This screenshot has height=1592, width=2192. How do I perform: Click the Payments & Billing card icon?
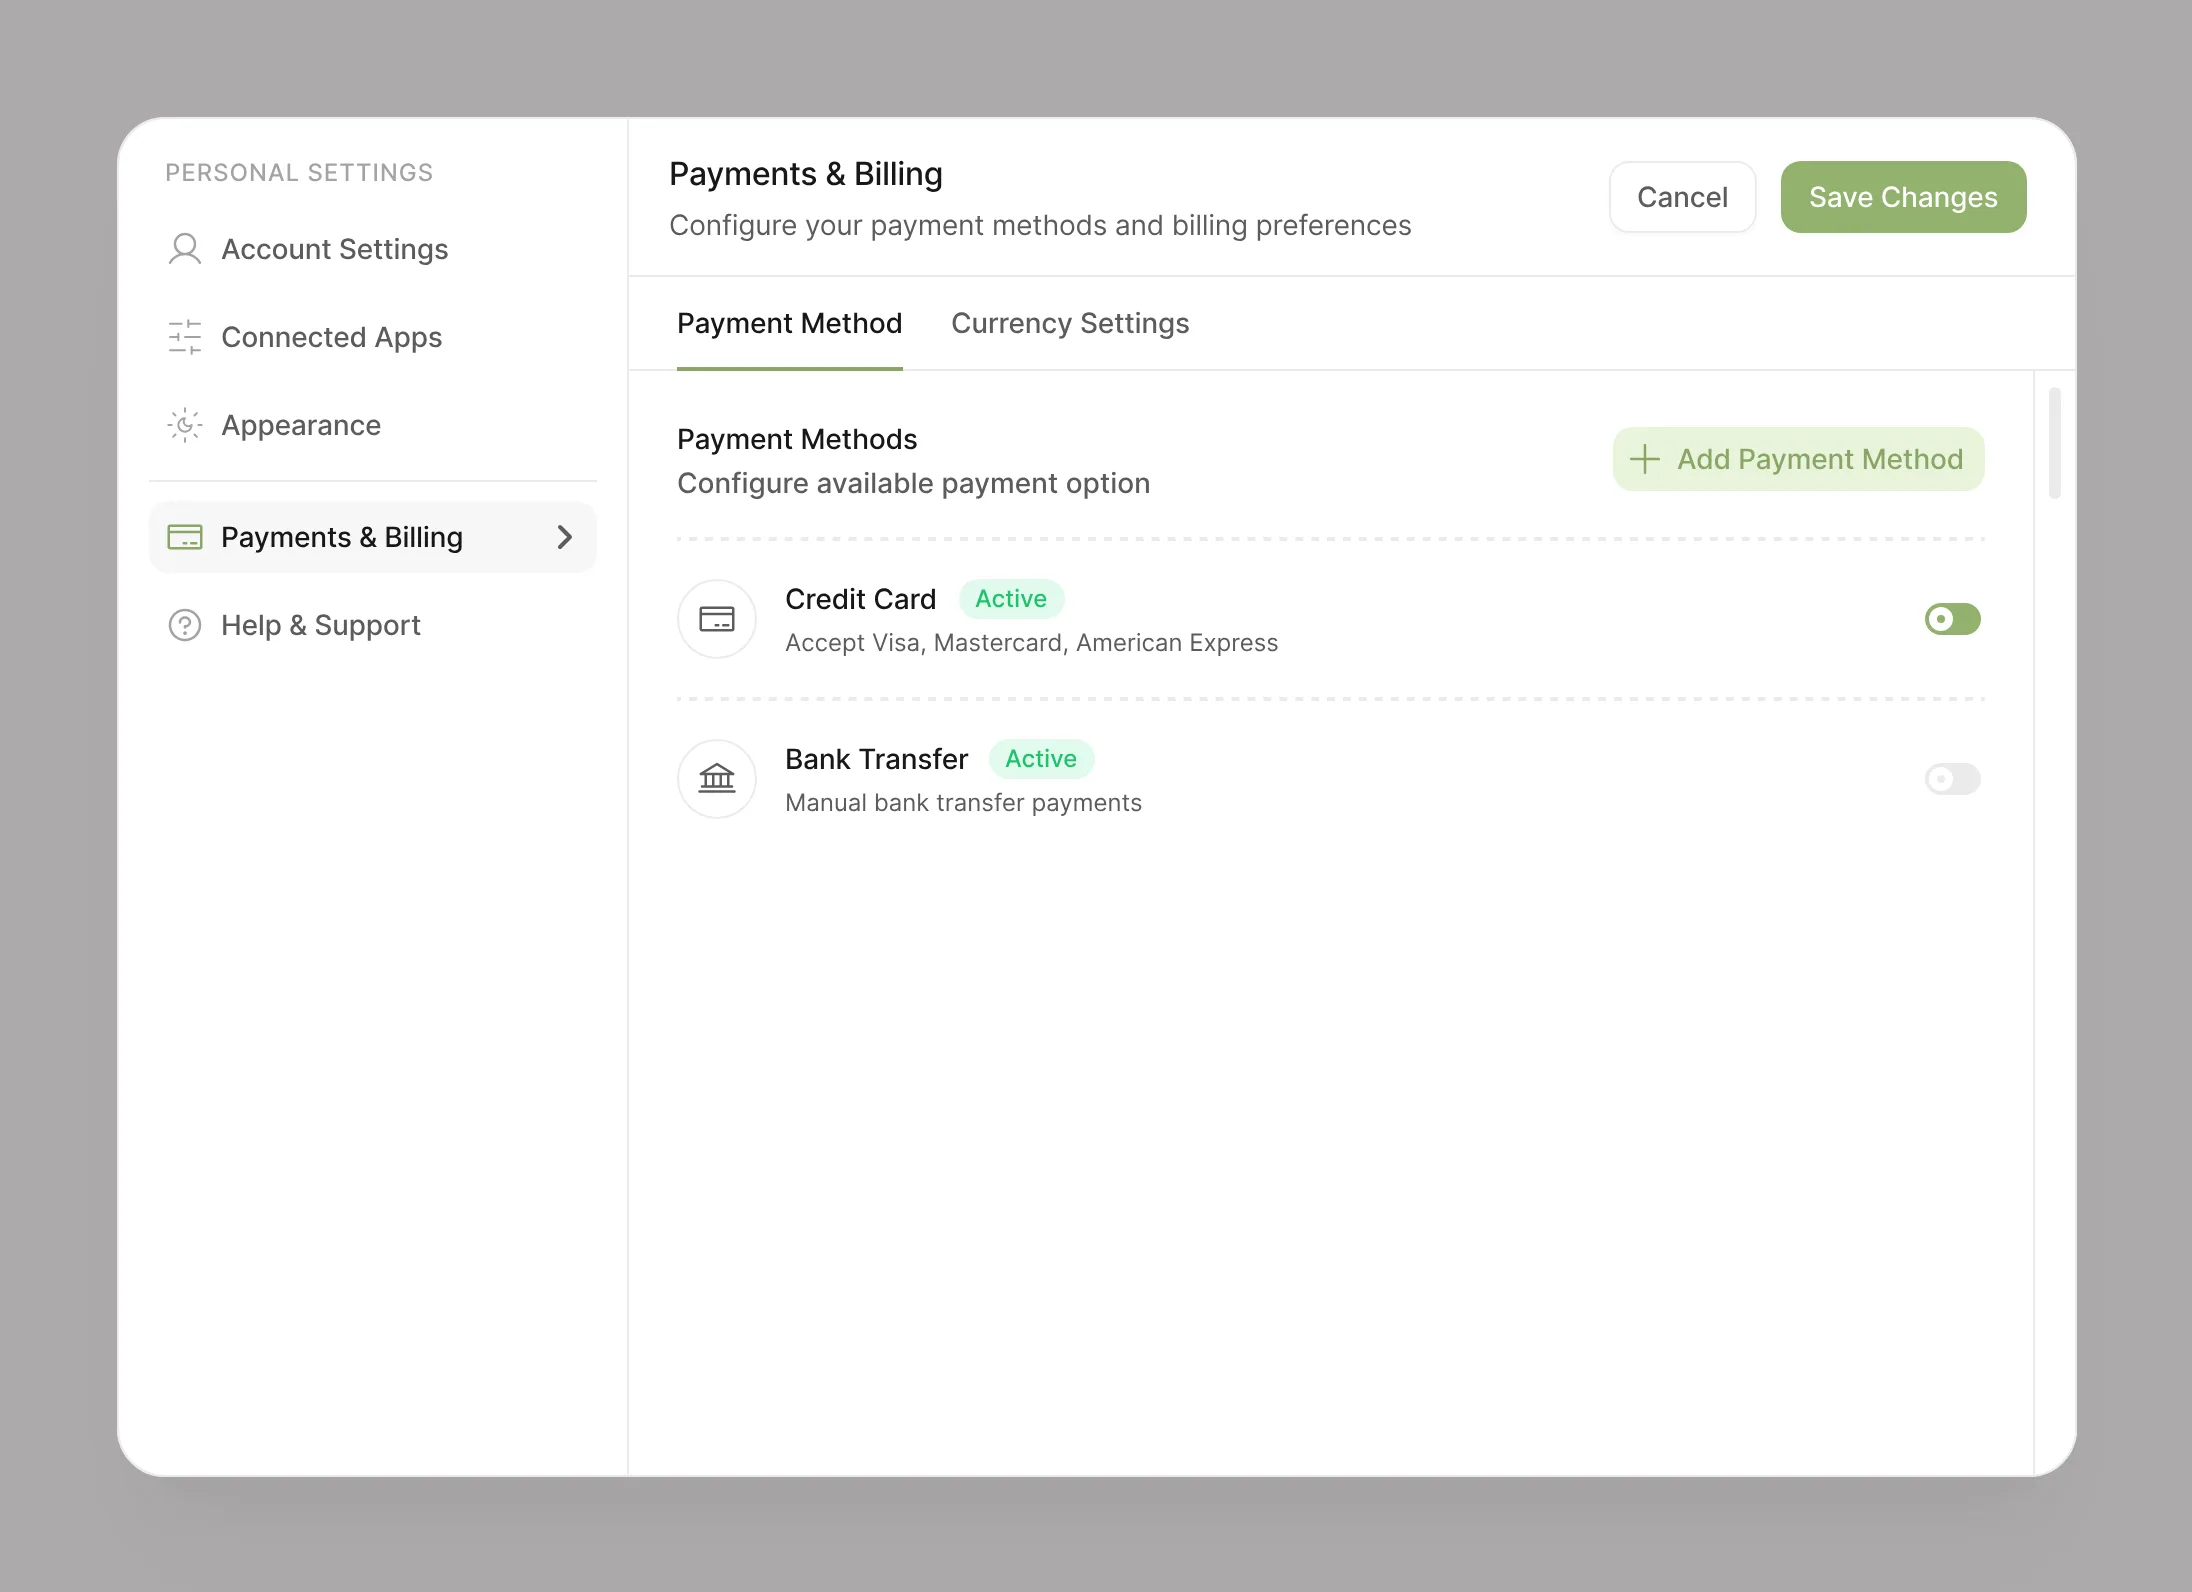(x=185, y=537)
